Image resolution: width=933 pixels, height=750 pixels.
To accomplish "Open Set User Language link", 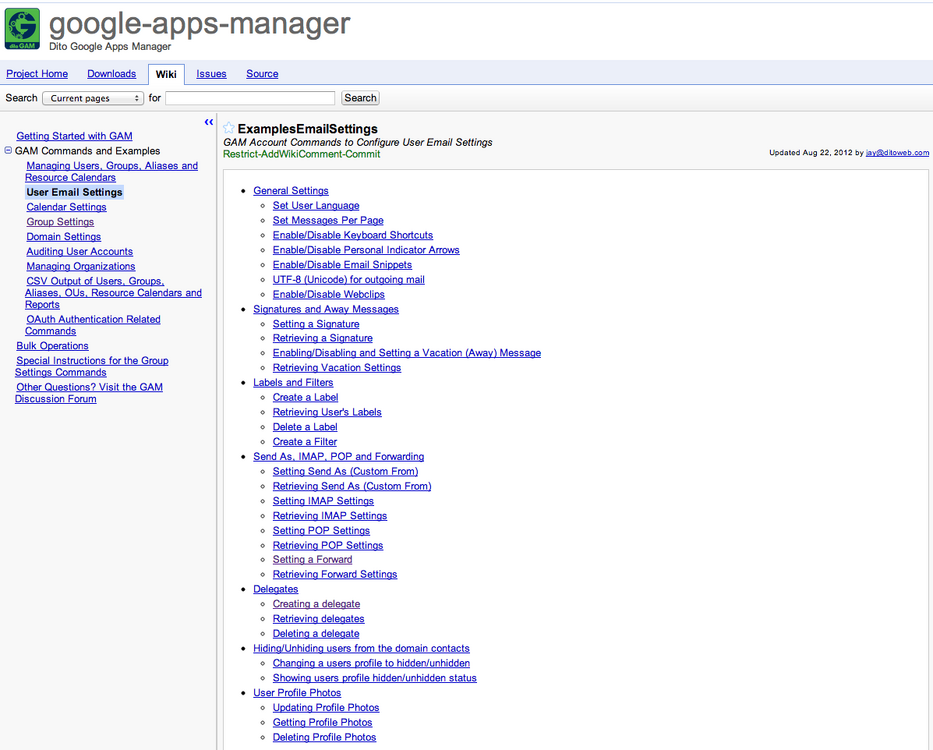I will point(316,205).
